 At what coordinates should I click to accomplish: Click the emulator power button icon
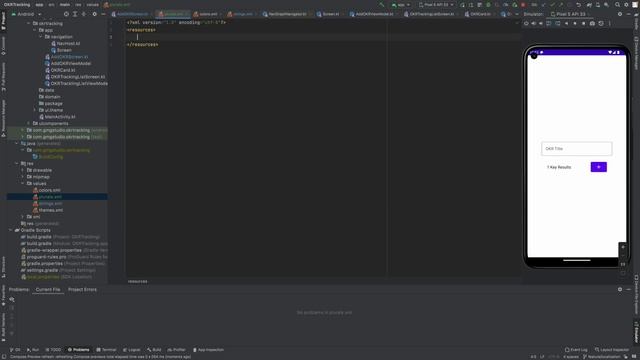click(x=526, y=24)
